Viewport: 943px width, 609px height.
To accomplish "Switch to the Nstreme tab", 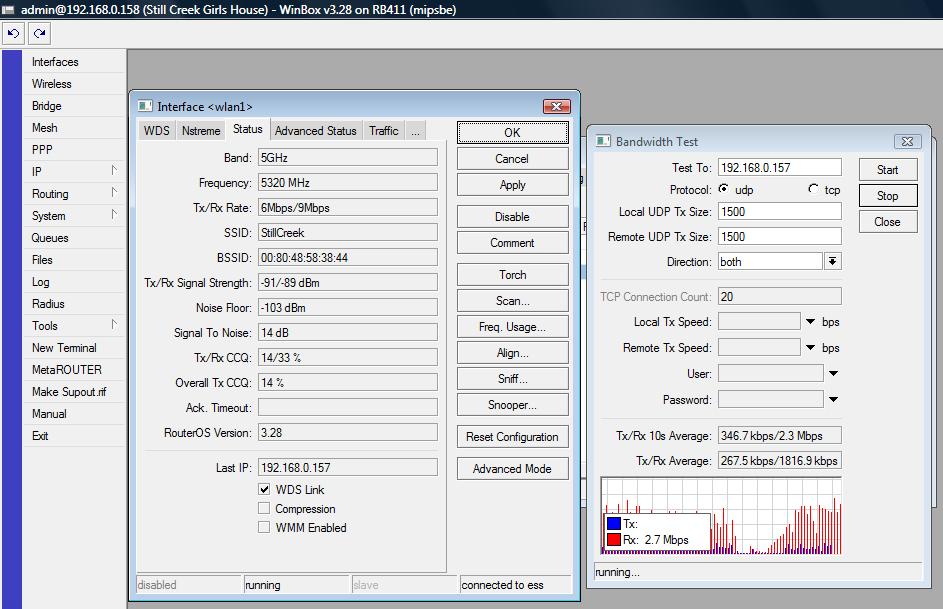I will pos(201,129).
